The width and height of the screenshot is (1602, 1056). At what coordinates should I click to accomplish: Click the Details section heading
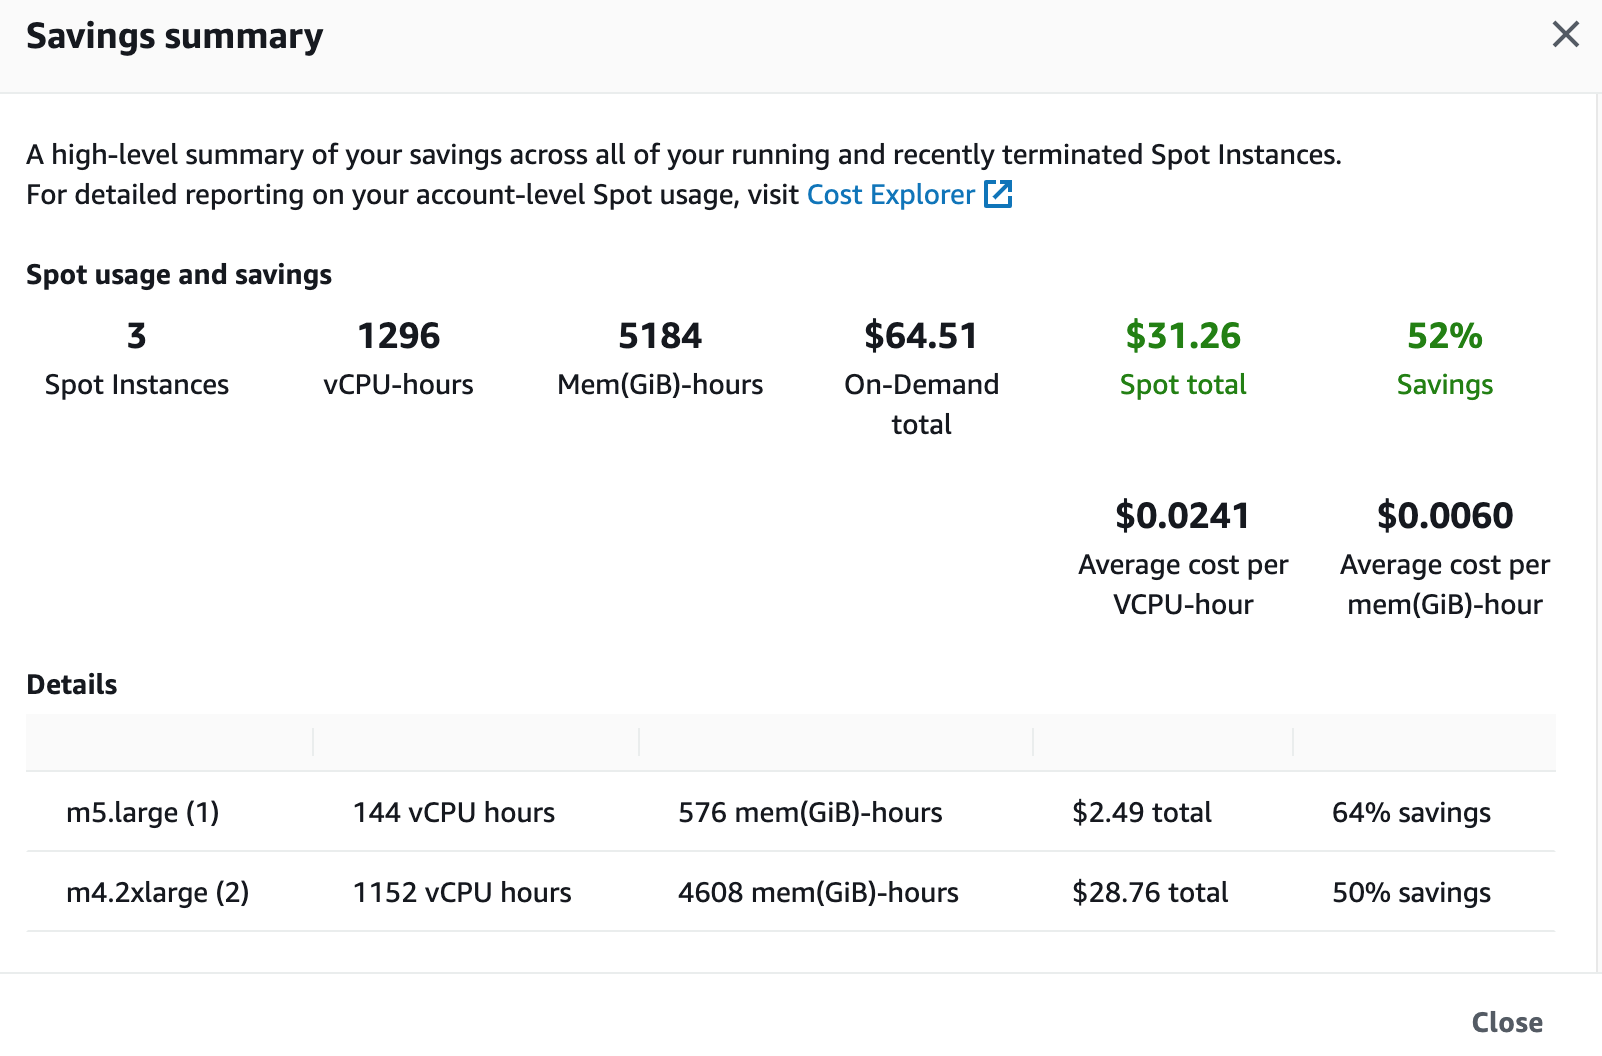click(72, 684)
